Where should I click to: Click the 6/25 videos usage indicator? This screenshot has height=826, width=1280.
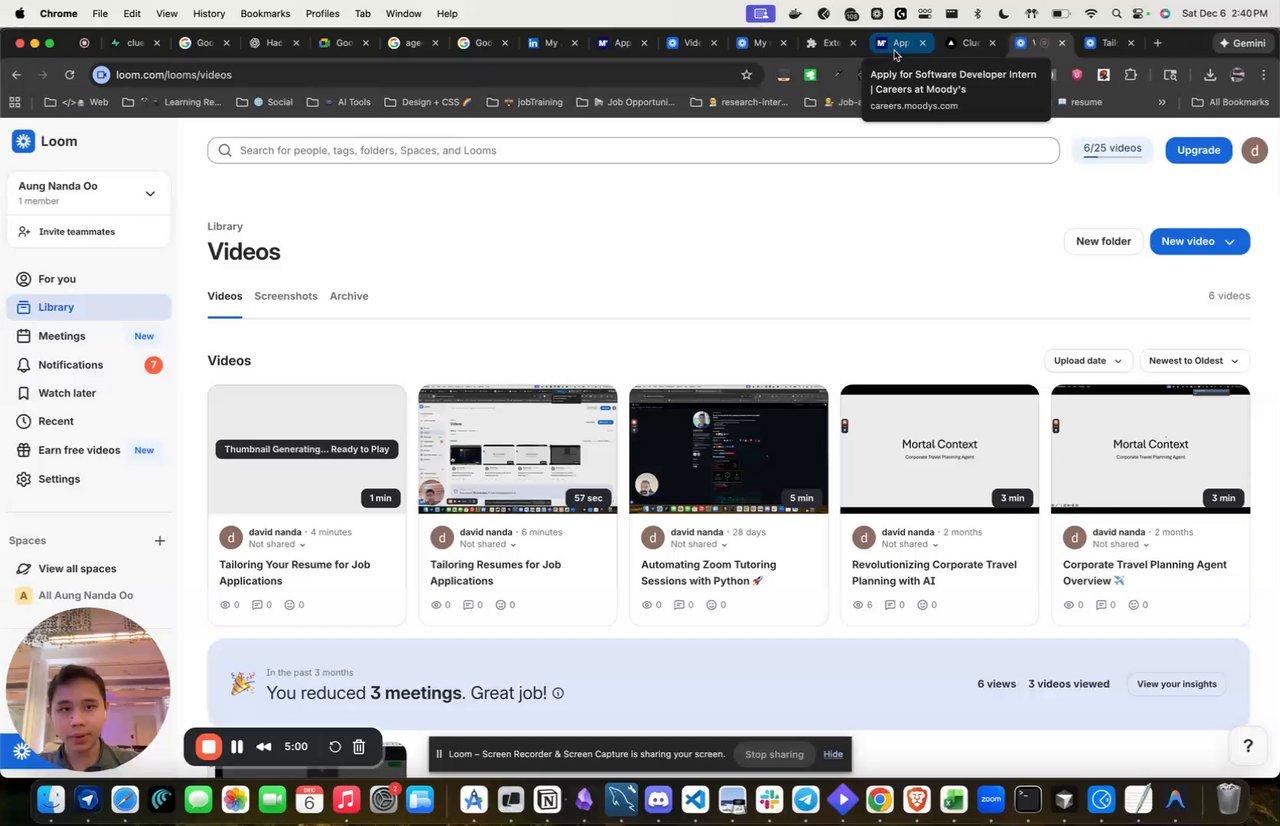tap(1112, 150)
